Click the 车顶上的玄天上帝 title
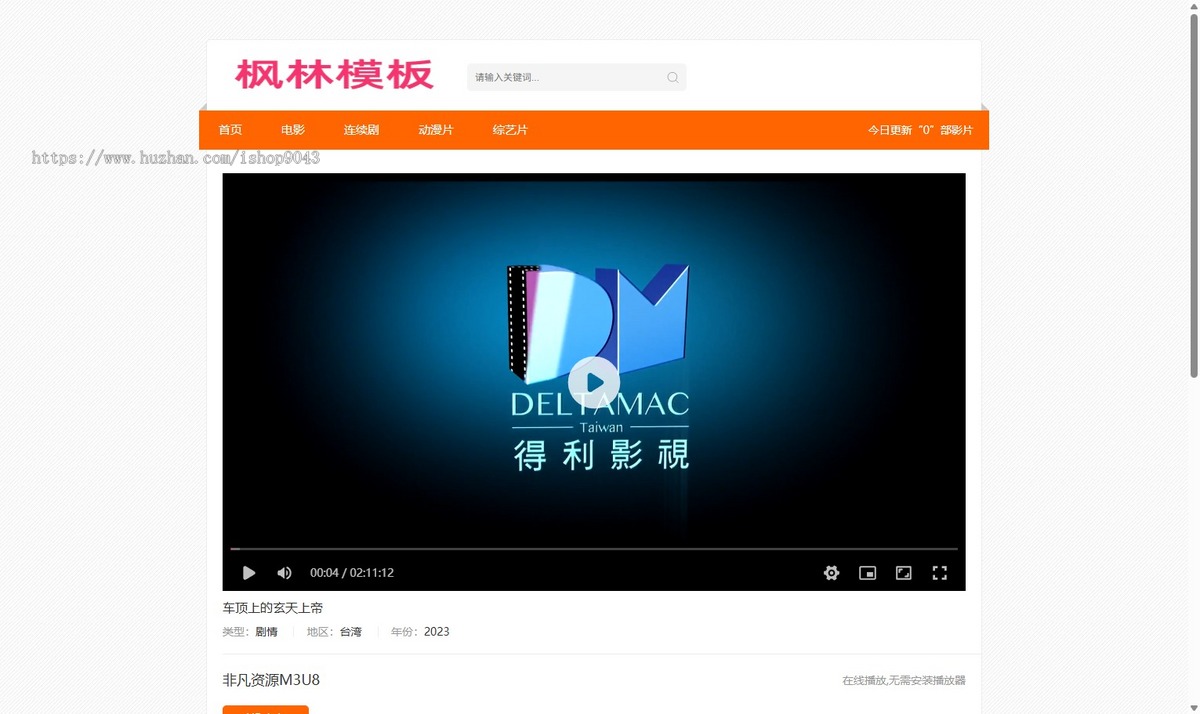1200x714 pixels. [272, 608]
